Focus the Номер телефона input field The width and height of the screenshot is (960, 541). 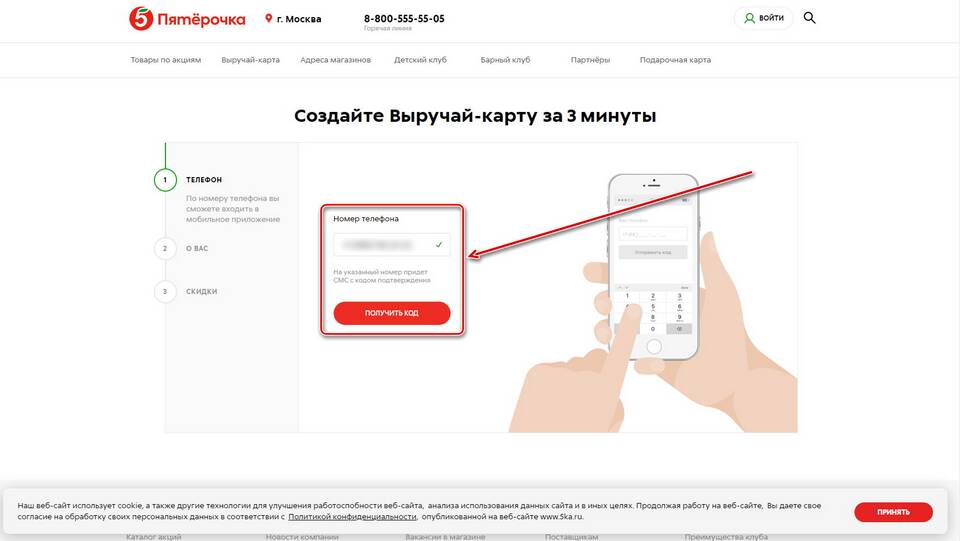pyautogui.click(x=392, y=245)
